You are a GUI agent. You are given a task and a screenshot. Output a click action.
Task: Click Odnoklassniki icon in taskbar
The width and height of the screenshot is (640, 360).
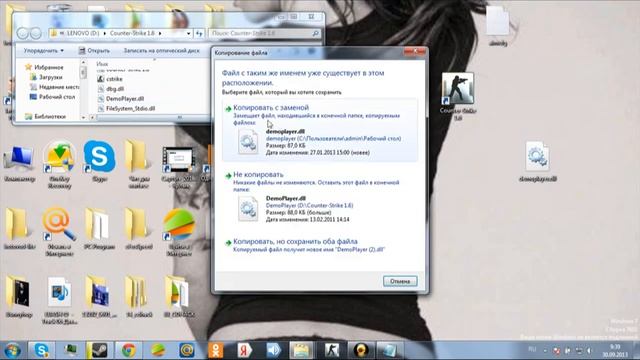coord(215,351)
